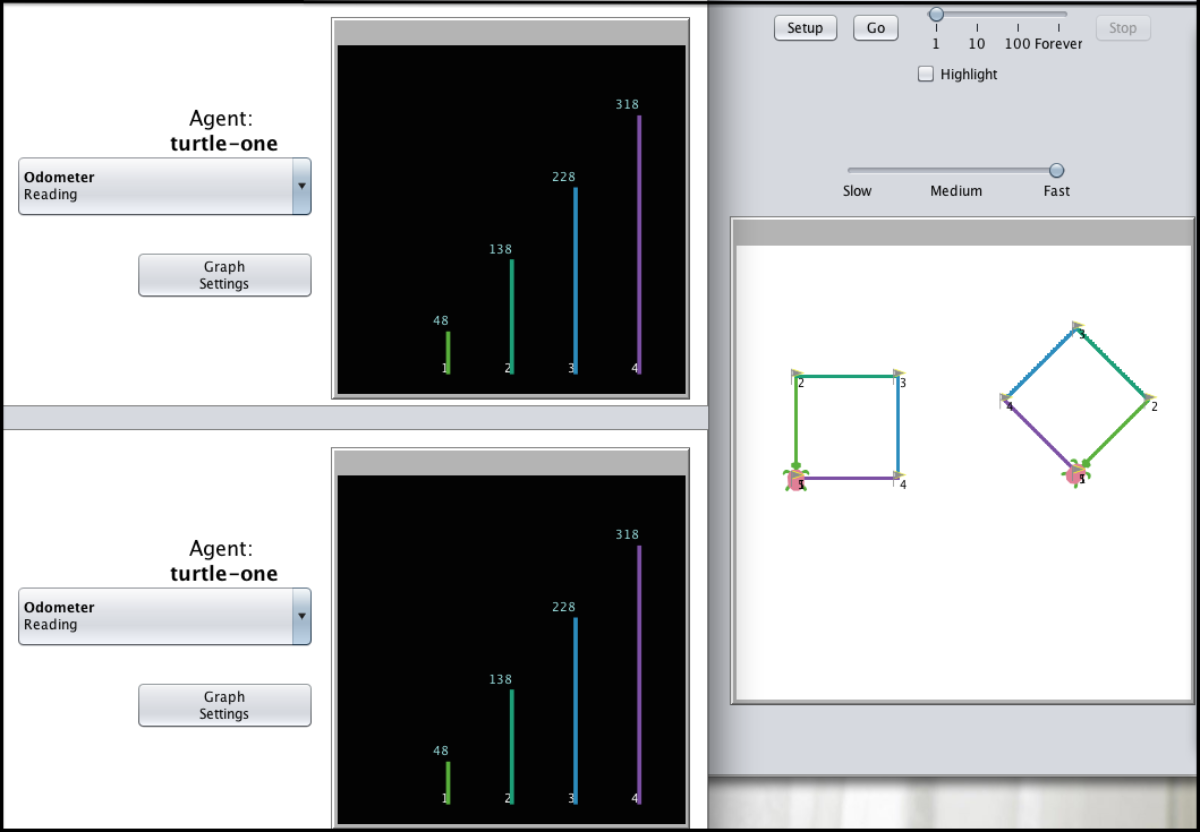
Task: Click flag 4 on the diamond path
Action: coord(1006,400)
